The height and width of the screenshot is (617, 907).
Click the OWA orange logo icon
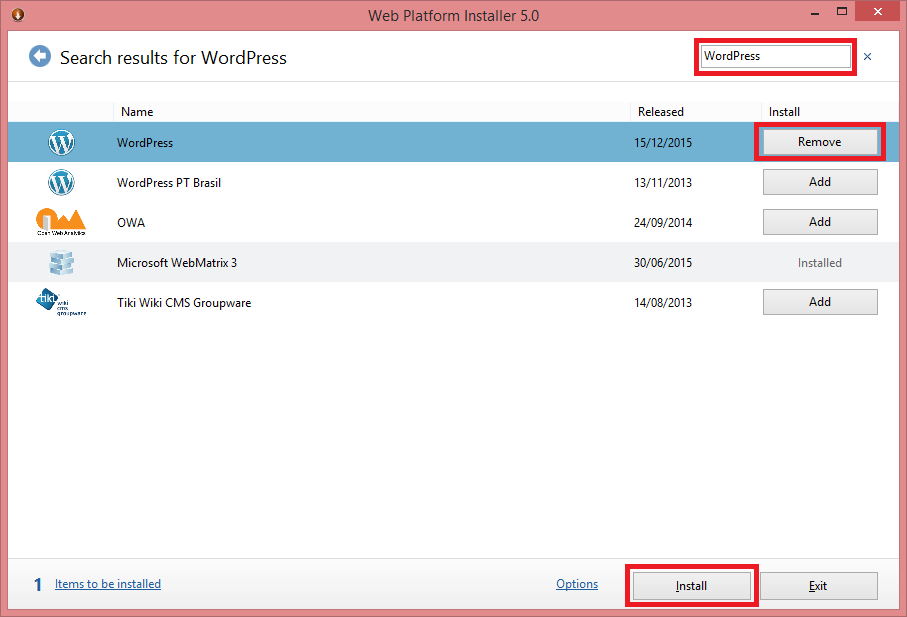61,222
